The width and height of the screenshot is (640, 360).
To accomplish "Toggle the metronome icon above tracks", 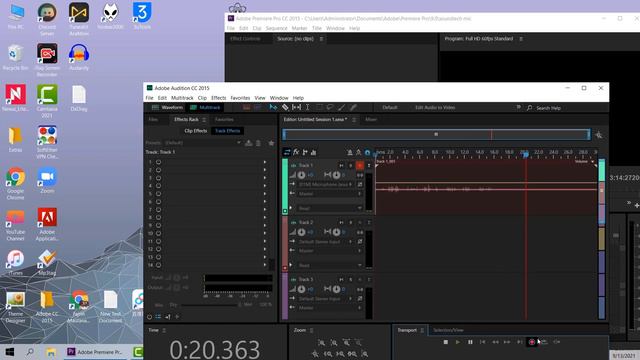I will 350,152.
